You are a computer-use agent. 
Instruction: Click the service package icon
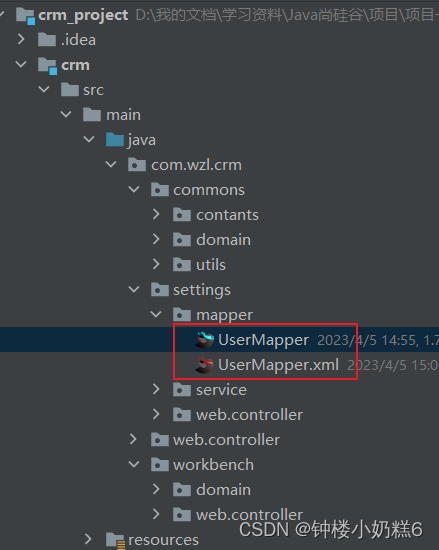coord(182,390)
